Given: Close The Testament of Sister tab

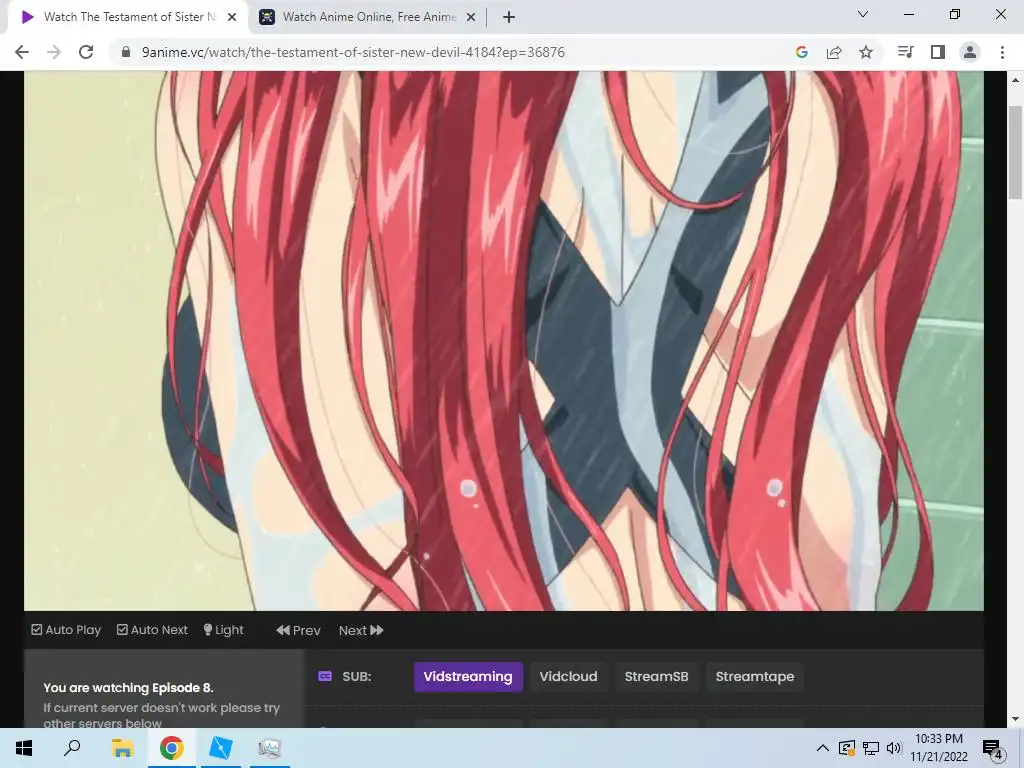Looking at the screenshot, I should [x=232, y=17].
